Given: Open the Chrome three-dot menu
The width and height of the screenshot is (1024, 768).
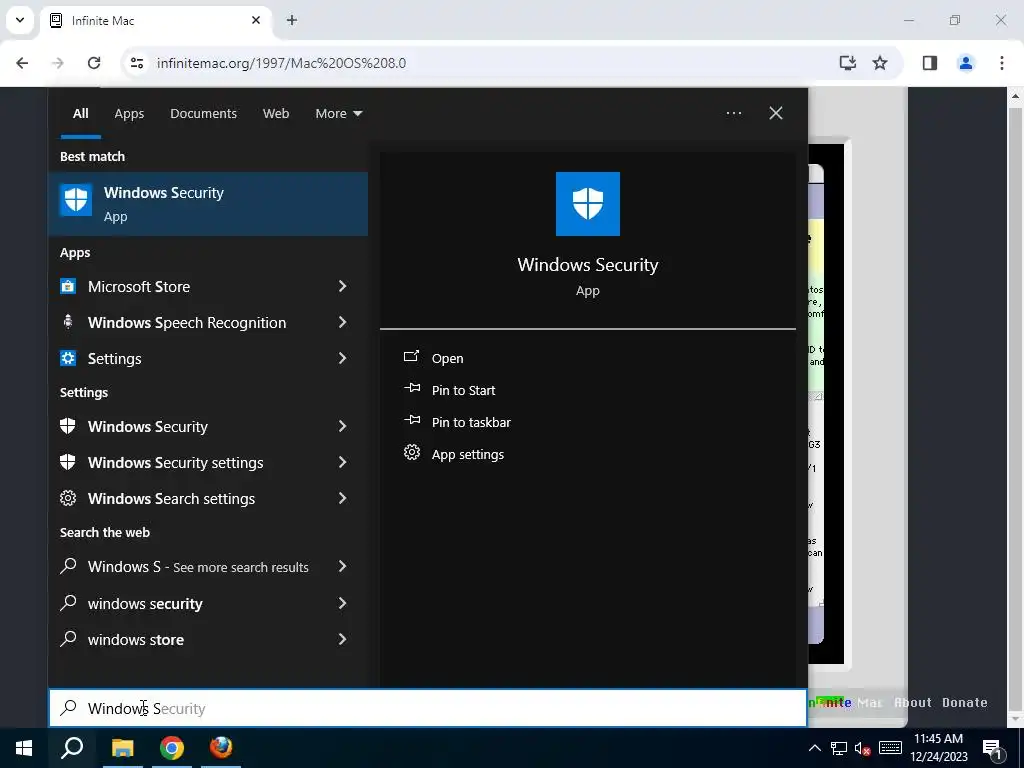Looking at the screenshot, I should (x=1001, y=63).
